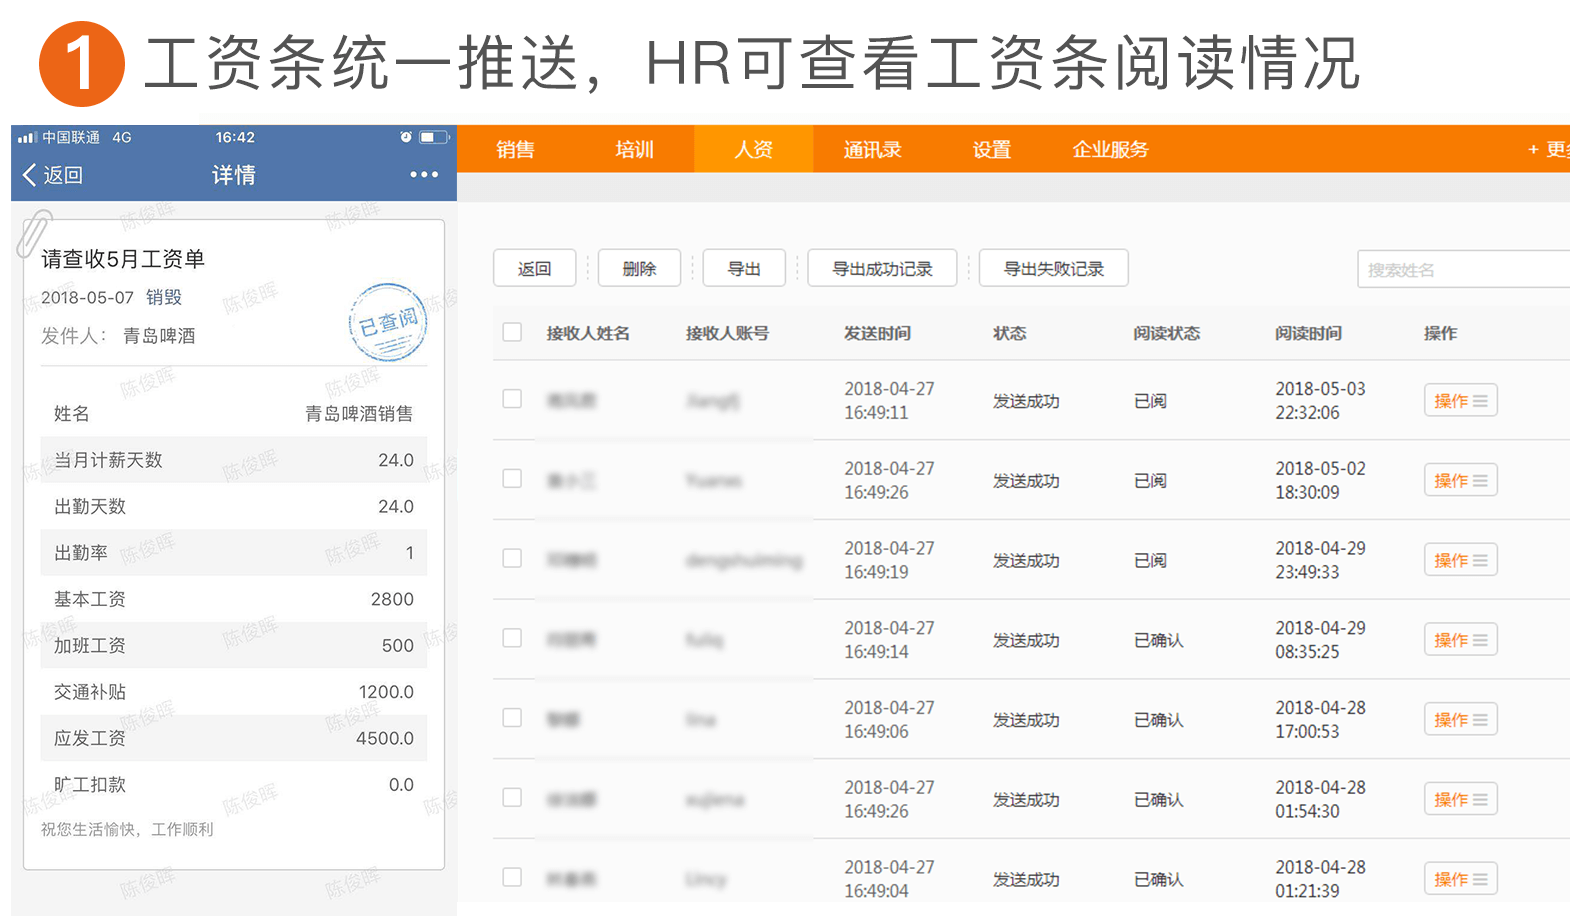Screen dimensions: 1570x916
Task: Click the 基本工资 row showing 2800
Action: [234, 599]
